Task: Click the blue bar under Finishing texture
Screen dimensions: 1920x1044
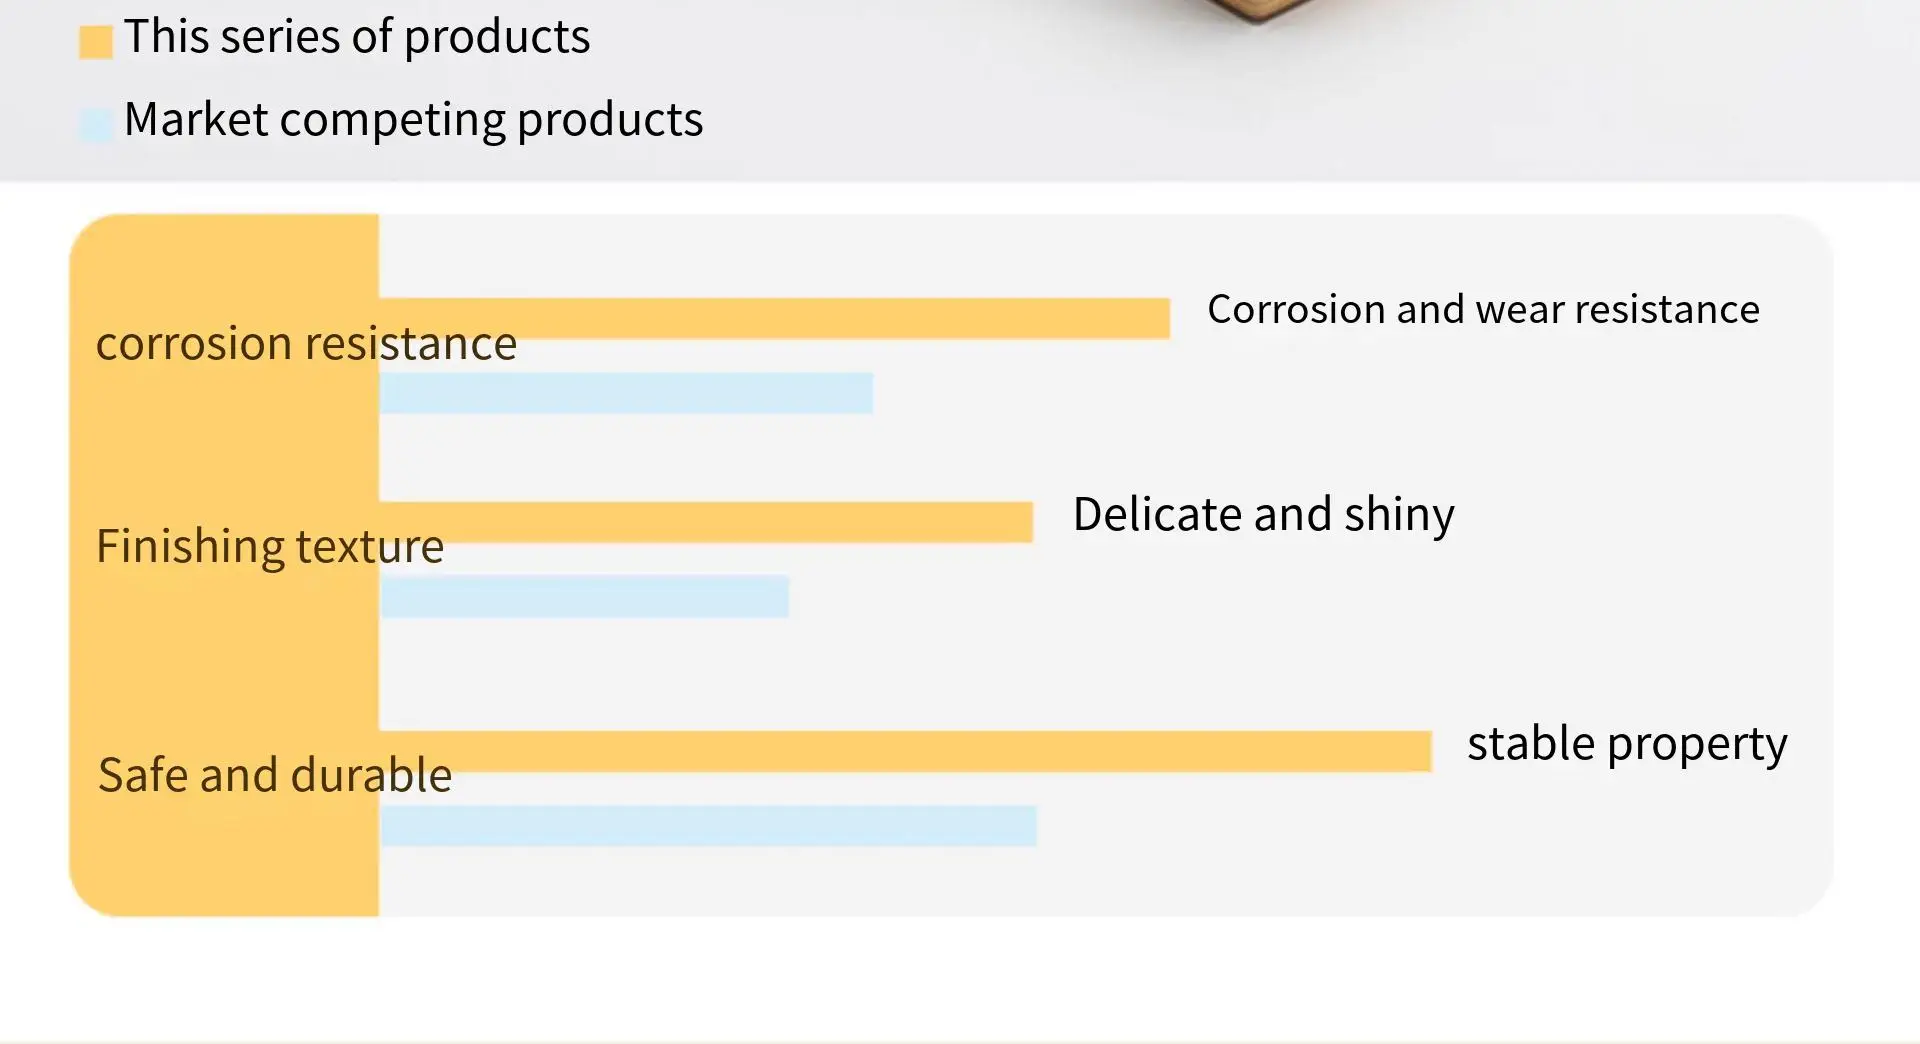Action: (x=585, y=597)
